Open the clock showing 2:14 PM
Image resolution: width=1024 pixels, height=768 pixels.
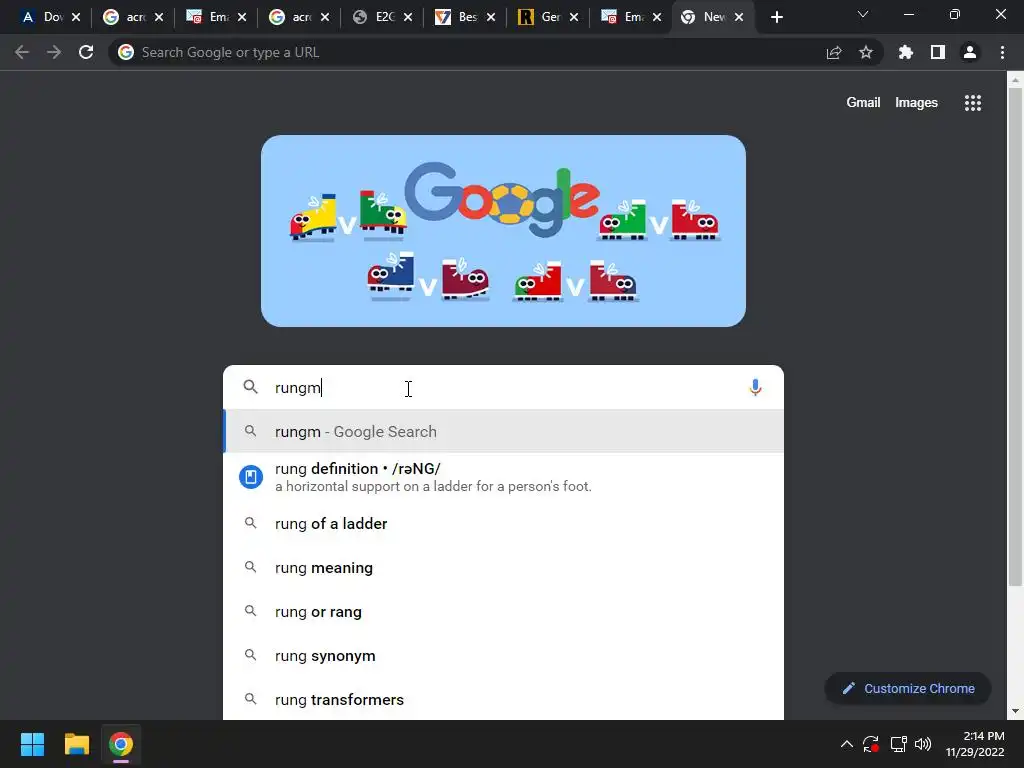coord(975,744)
